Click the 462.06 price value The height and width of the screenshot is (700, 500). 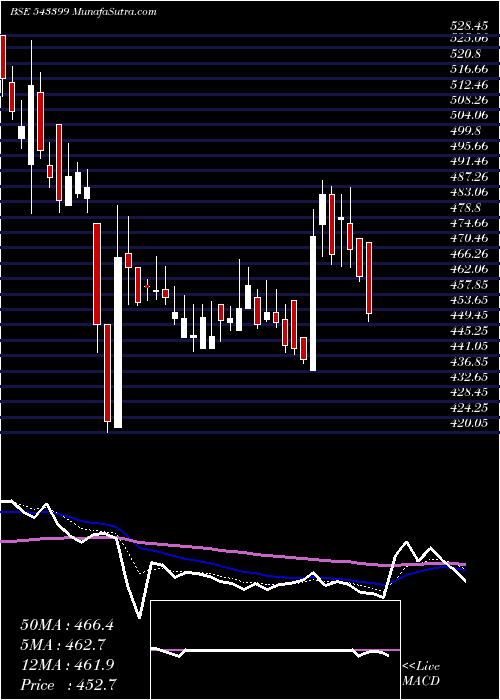click(468, 269)
